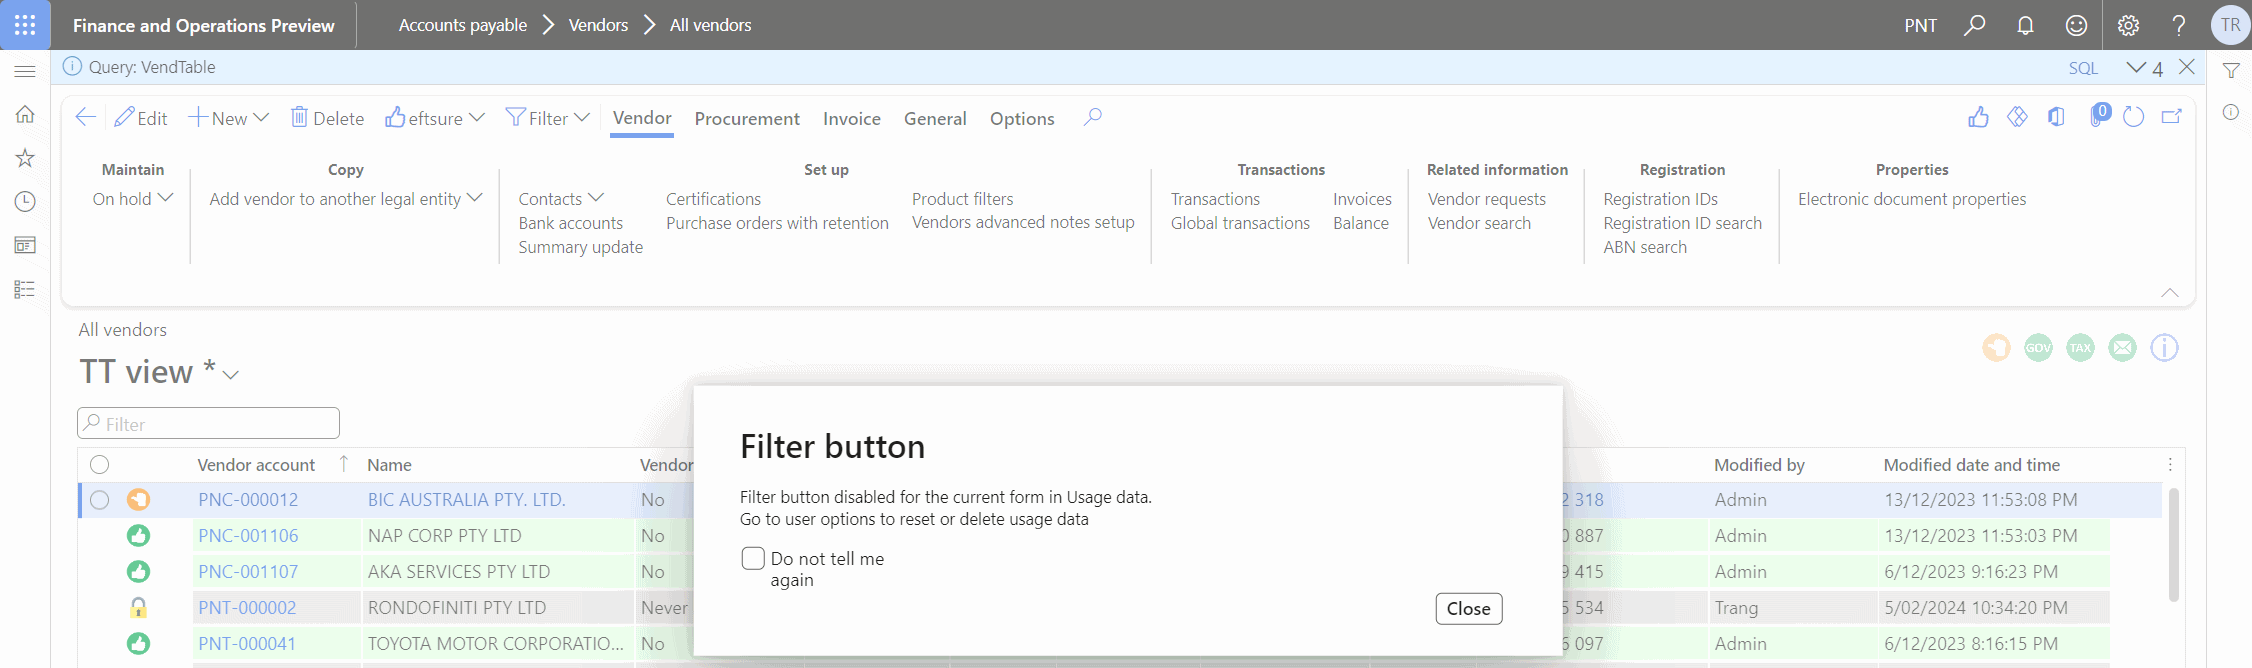
Task: Click Accounts payable breadcrumb
Action: pos(462,25)
